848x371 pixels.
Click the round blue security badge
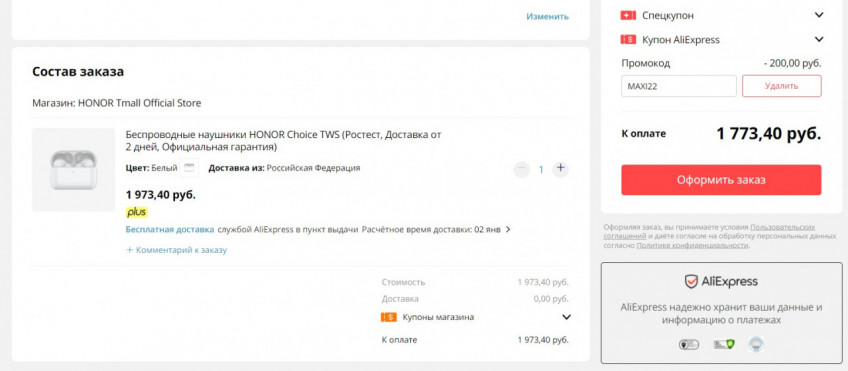click(x=756, y=344)
